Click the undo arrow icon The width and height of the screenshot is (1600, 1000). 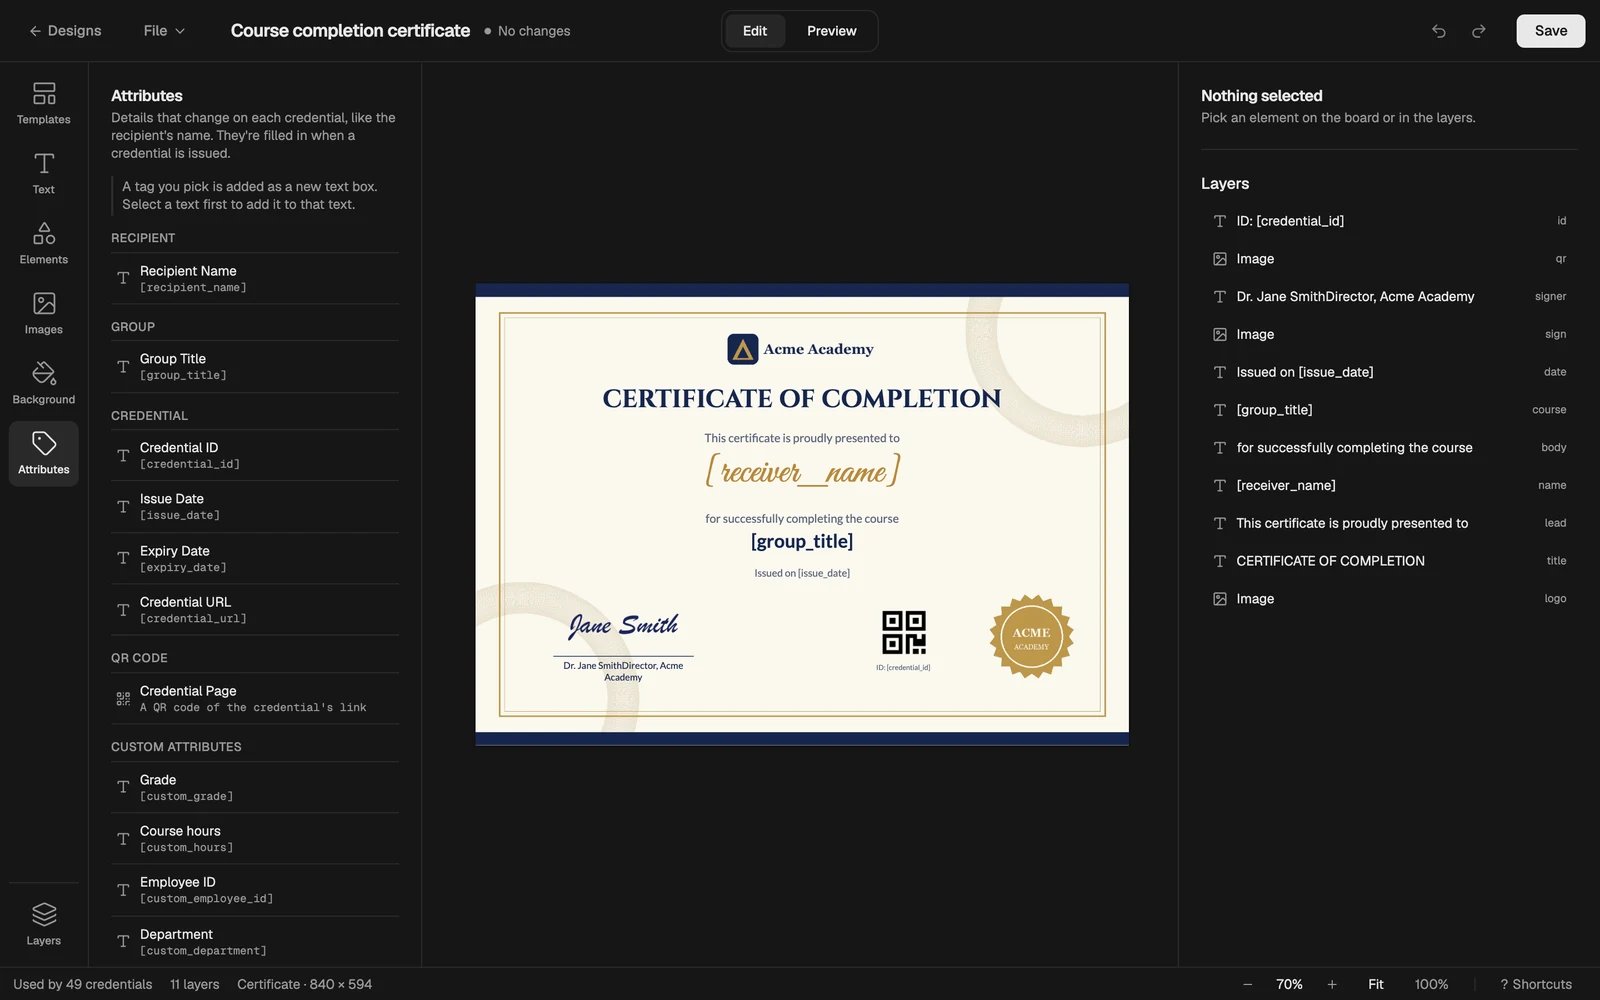click(x=1438, y=31)
